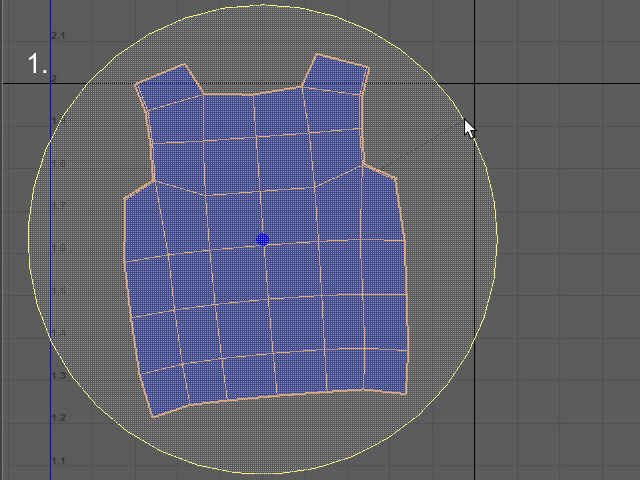Screen dimensions: 640x480
Task: Select the neckline center vertex between the straps
Action: tap(253, 95)
